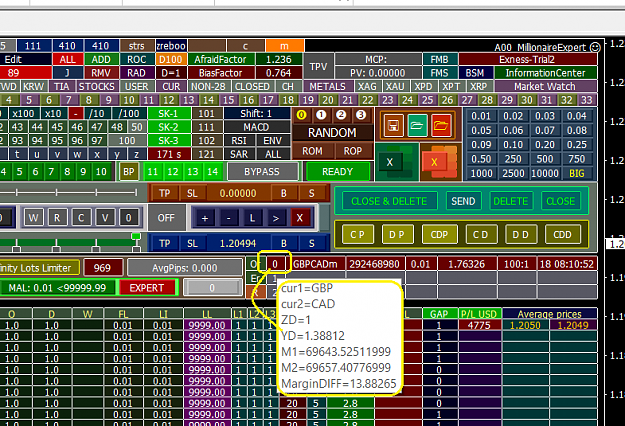Select the KRW tab
Screen dimensions: 625x426
click(33, 86)
